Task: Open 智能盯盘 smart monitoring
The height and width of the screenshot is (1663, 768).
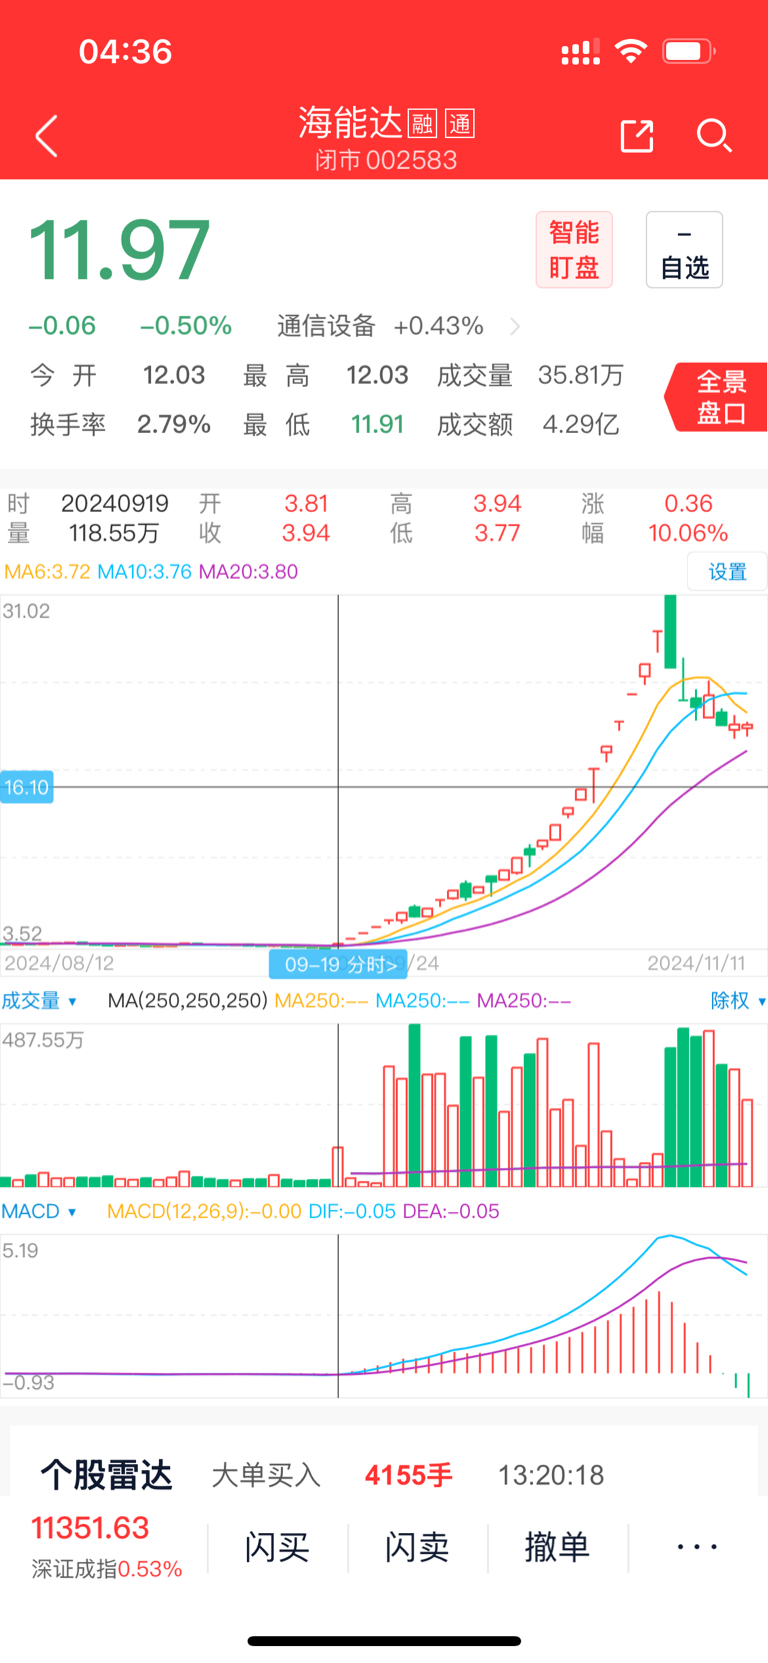Action: pos(574,250)
